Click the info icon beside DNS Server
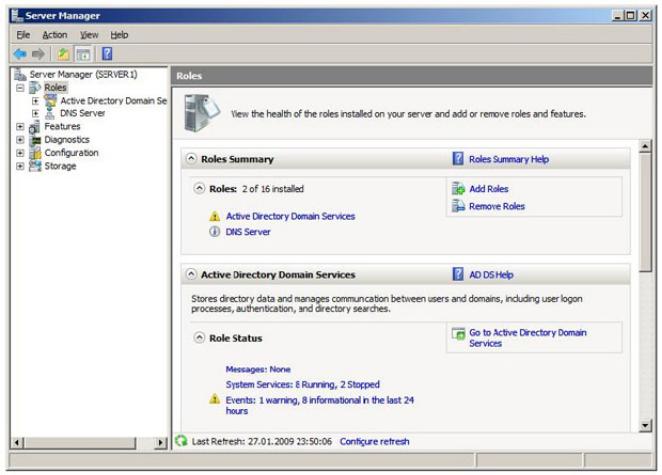 pyautogui.click(x=214, y=231)
